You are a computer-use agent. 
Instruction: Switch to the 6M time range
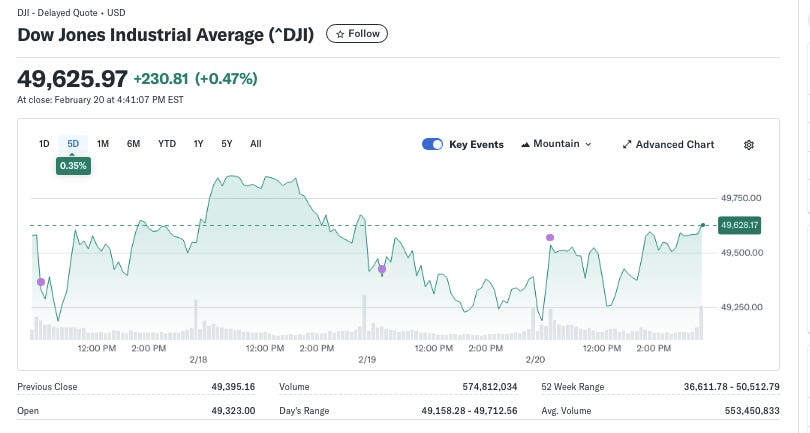click(x=133, y=144)
